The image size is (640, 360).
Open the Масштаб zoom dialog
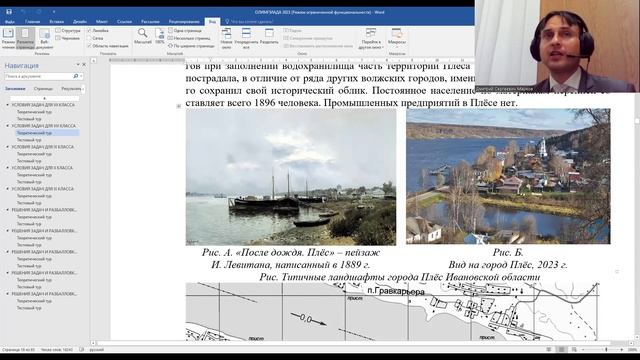pos(142,36)
